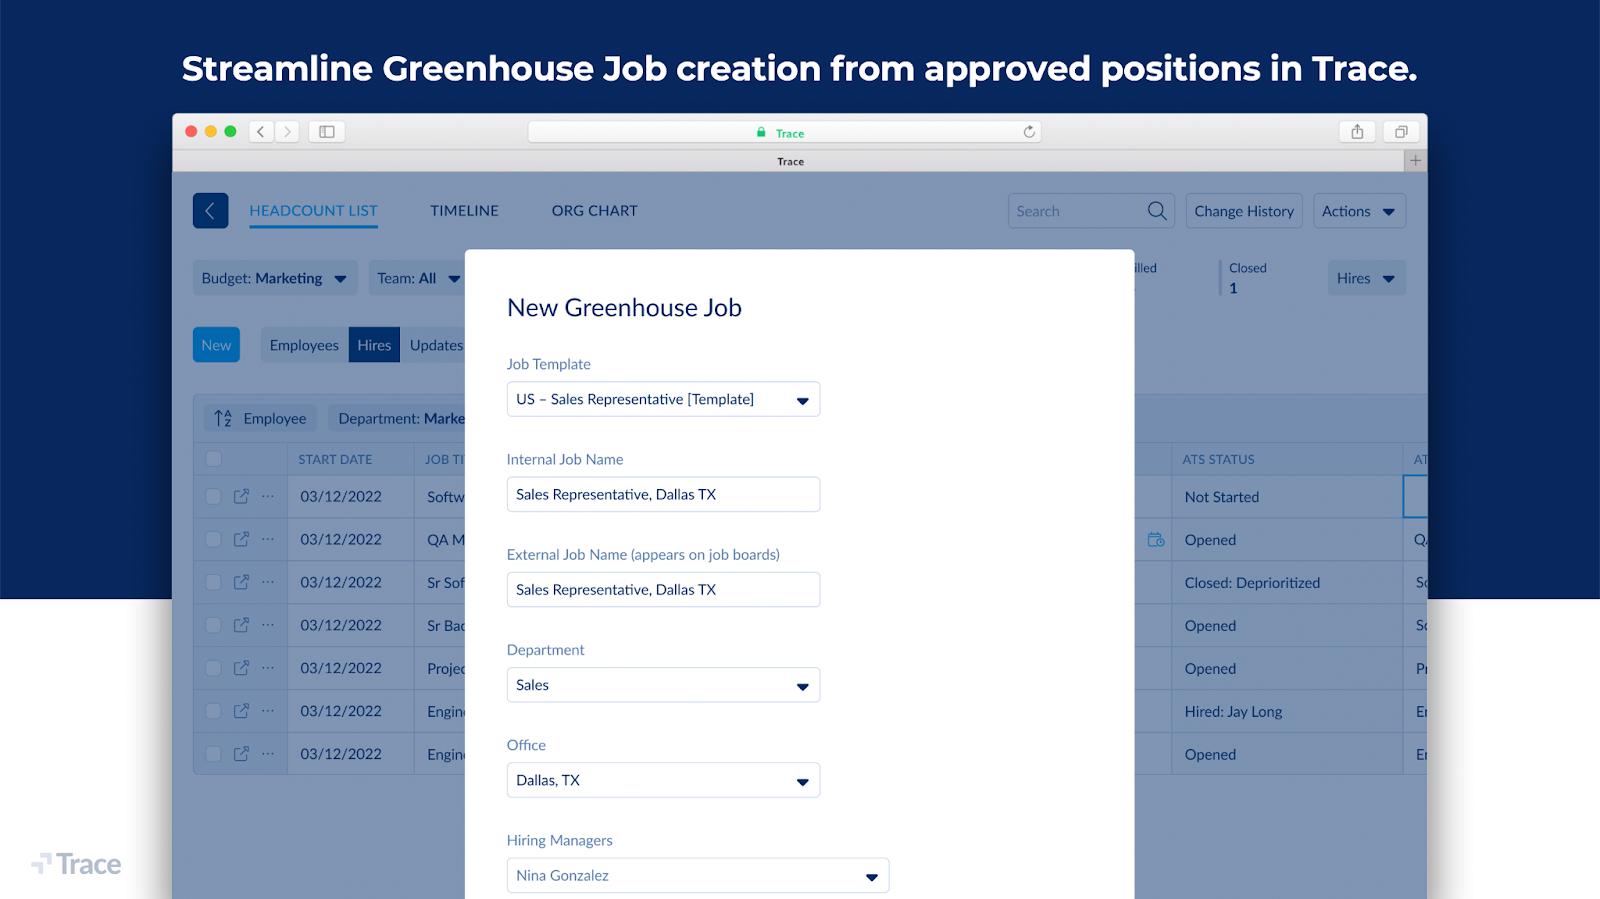The width and height of the screenshot is (1600, 899).
Task: Click the blue back arrow button
Action: click(x=210, y=211)
